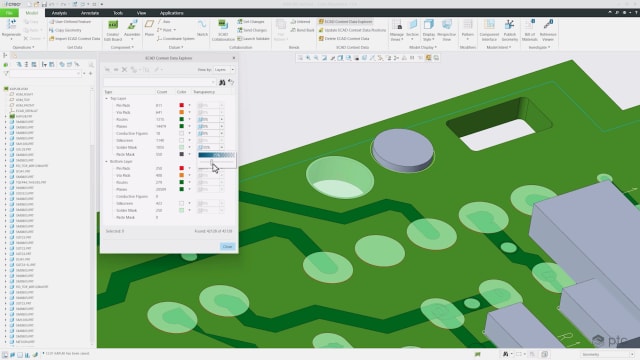Click the cut (scissors) icon in Explorer toolbar
640x360 pixels.
(x=124, y=70)
